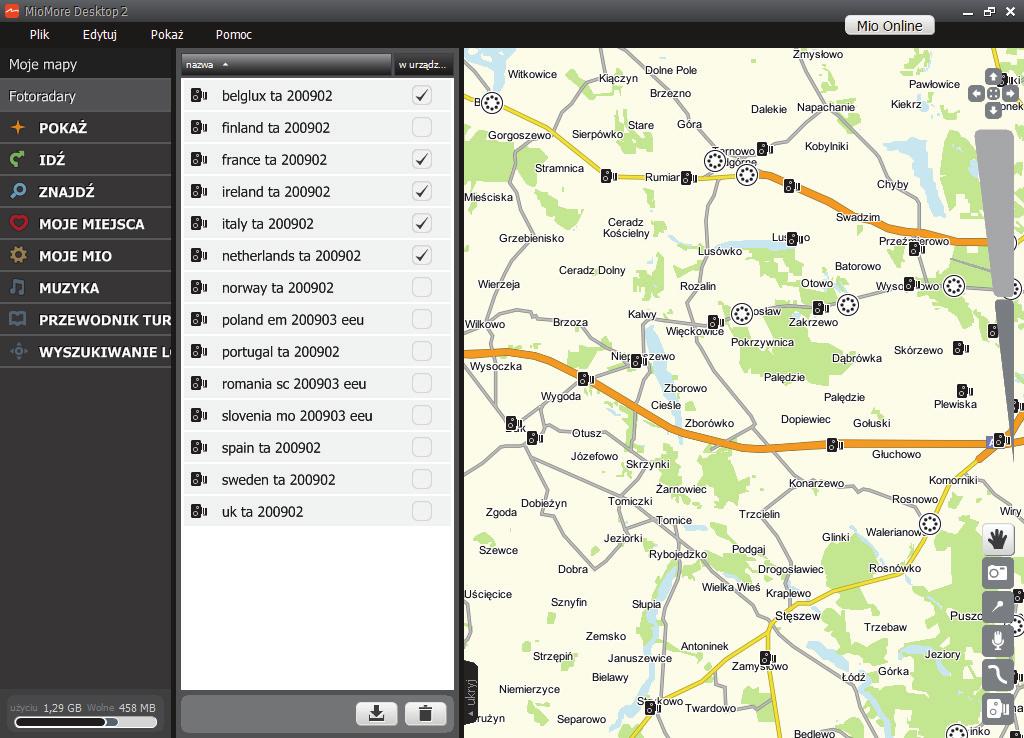The image size is (1024, 738).
Task: Open the Pokaż menu
Action: click(x=167, y=35)
